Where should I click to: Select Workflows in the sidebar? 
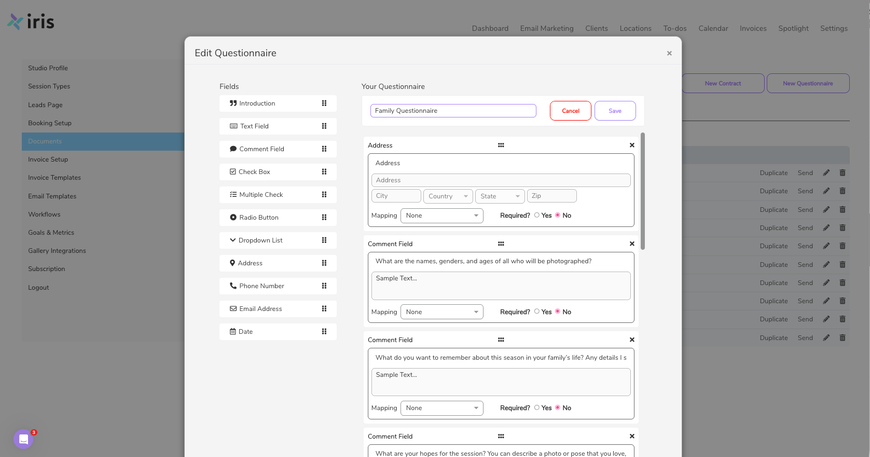[x=44, y=214]
